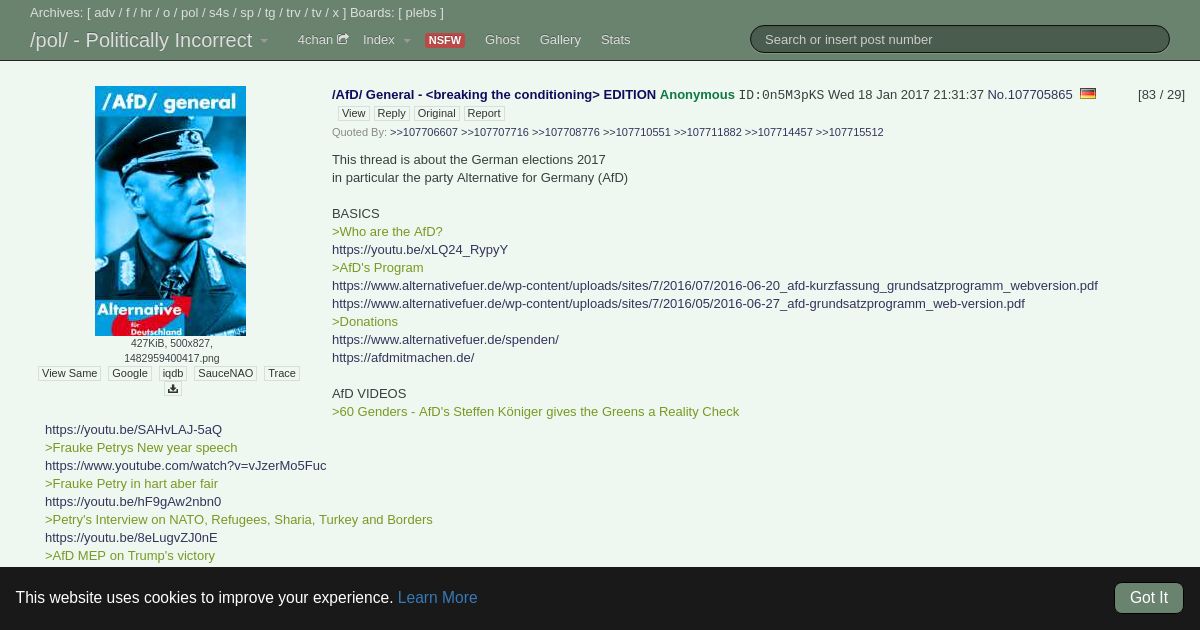Viewport: 1200px width, 630px height.
Task: Open youtu.be/hF9gAw2nbn0 link
Action: point(133,501)
